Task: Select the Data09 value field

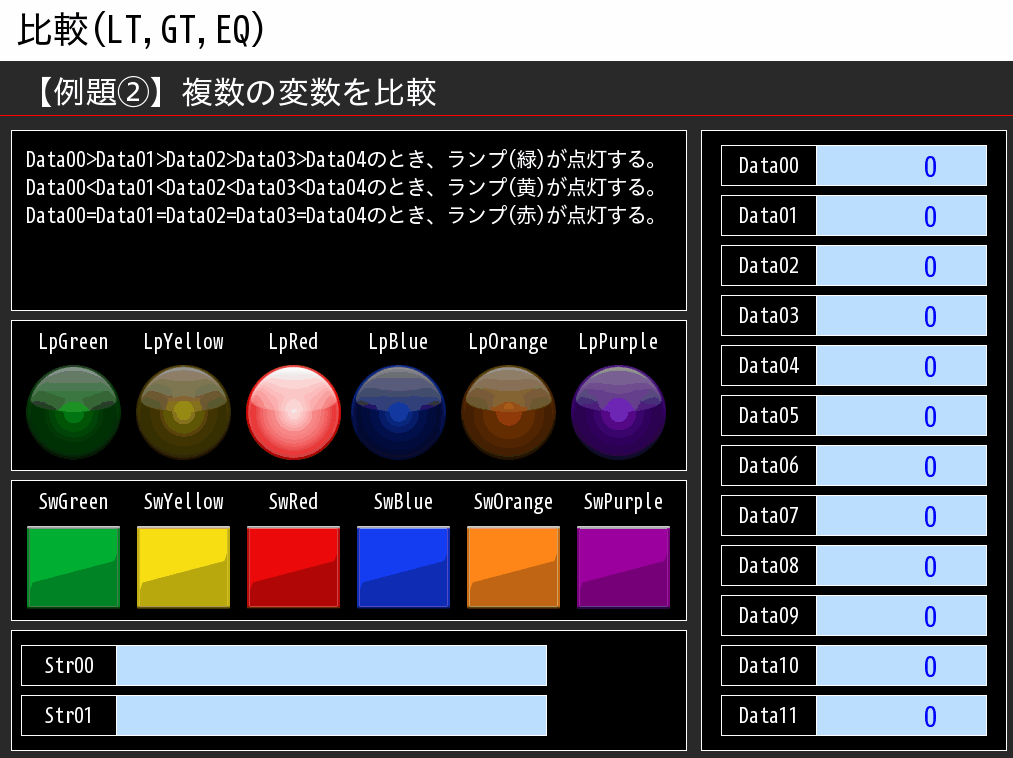Action: coord(901,616)
